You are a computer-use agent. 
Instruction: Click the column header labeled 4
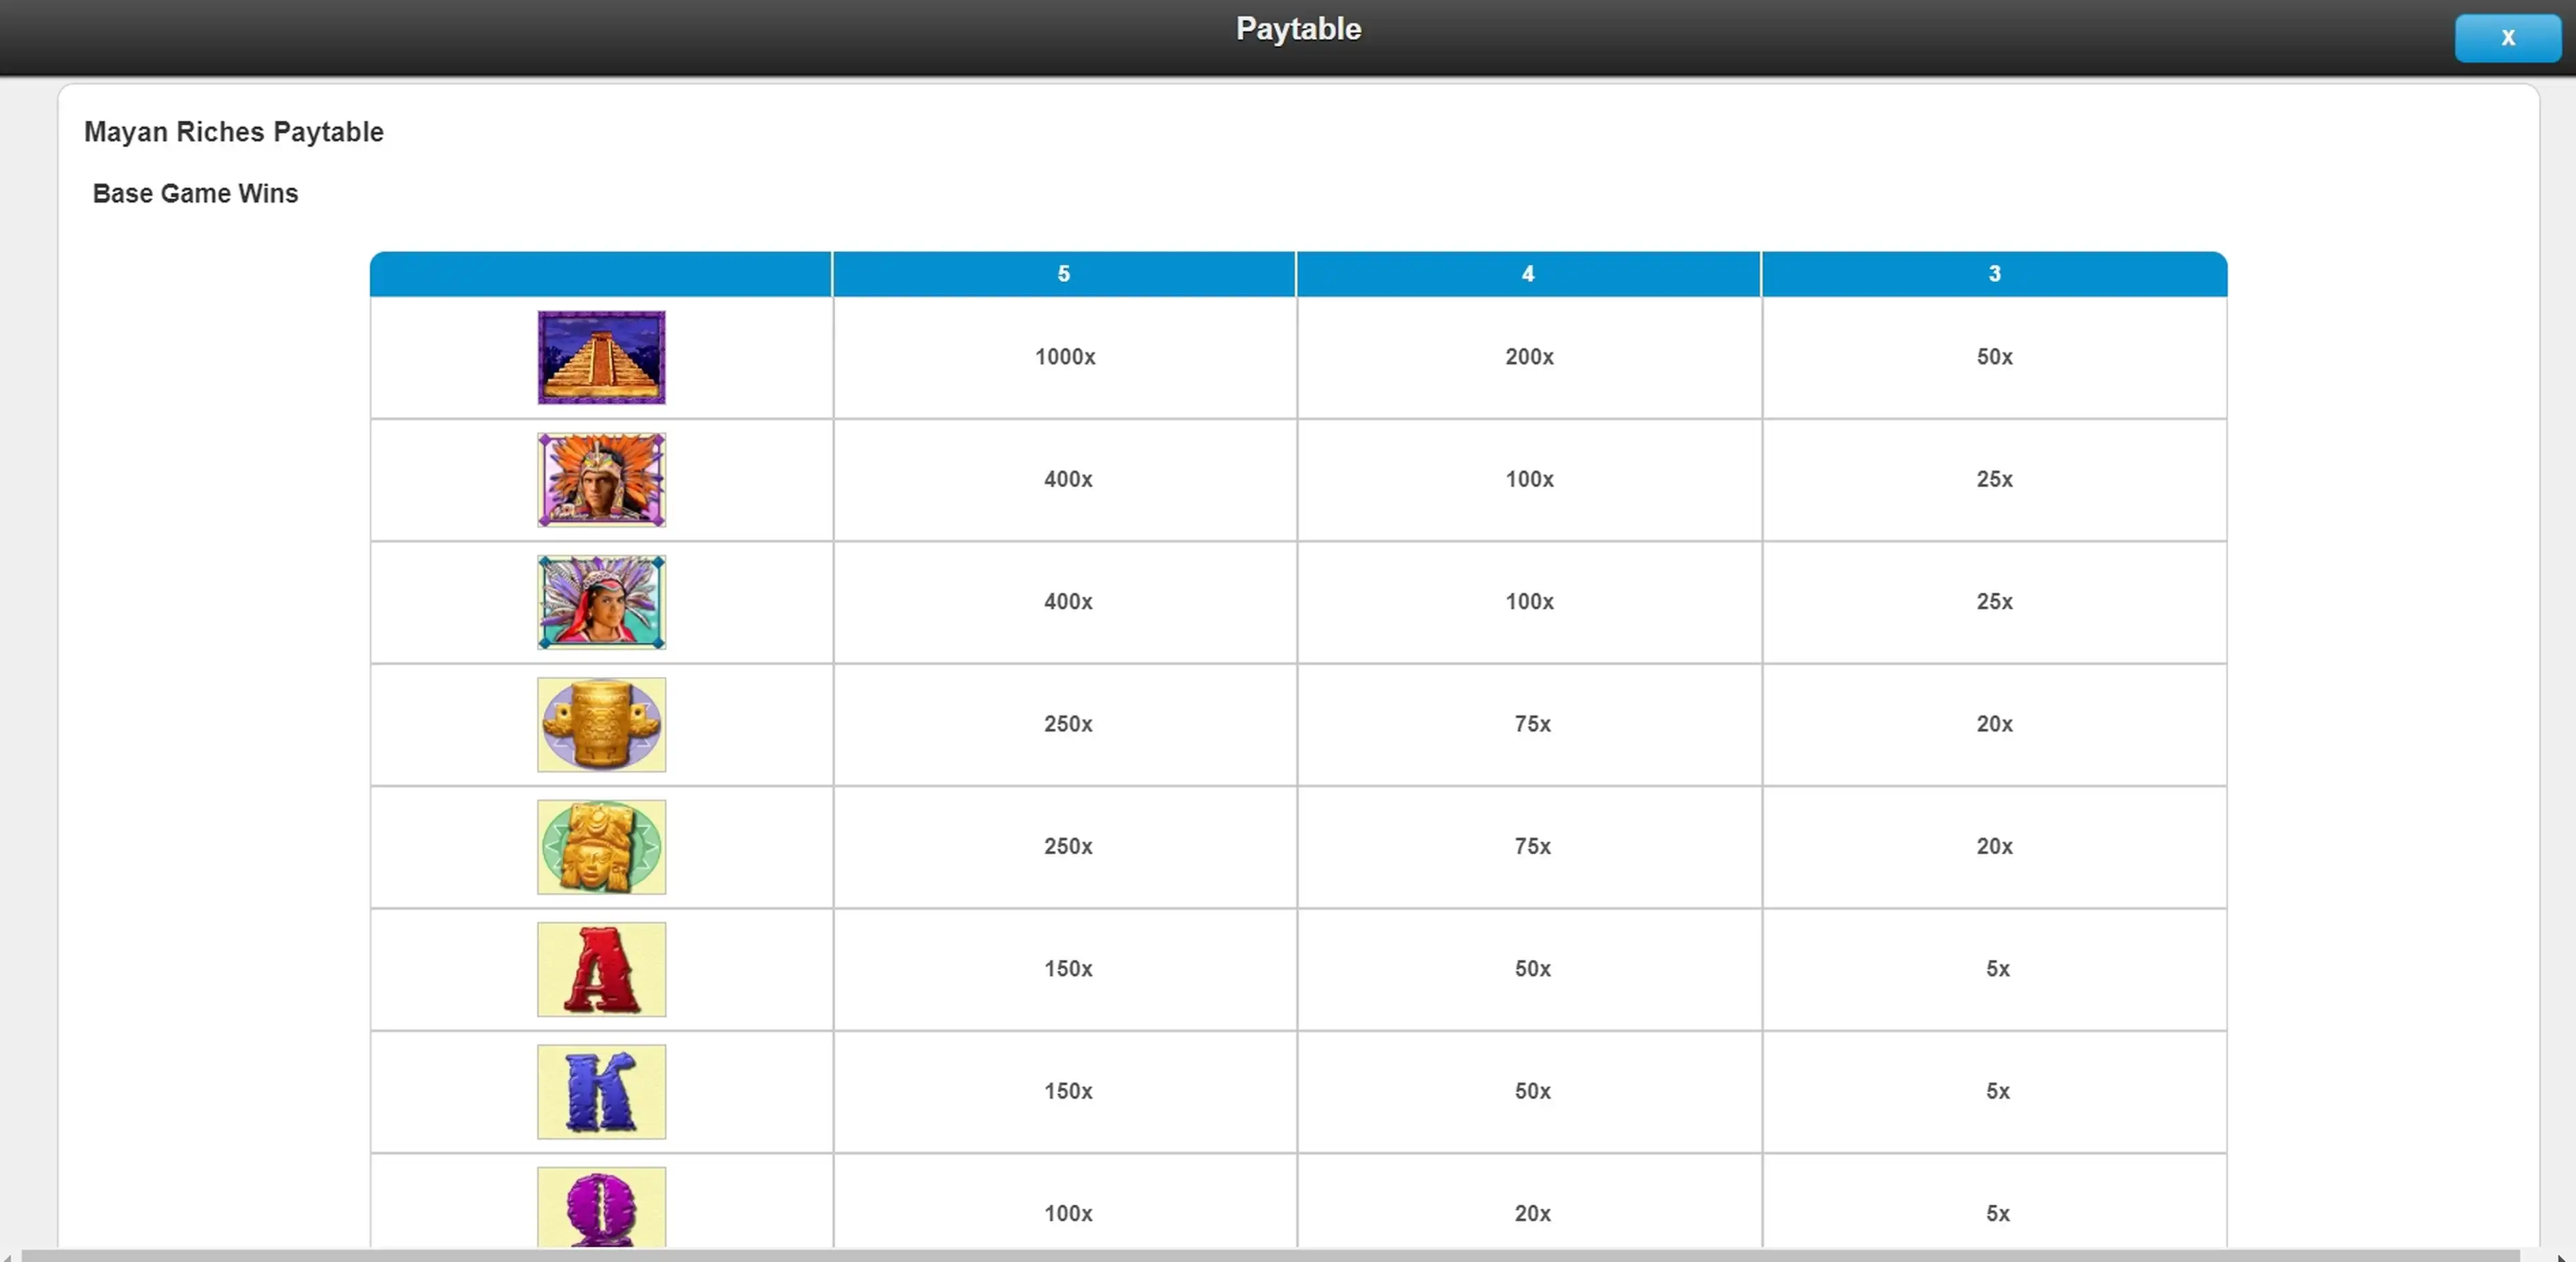(x=1528, y=274)
